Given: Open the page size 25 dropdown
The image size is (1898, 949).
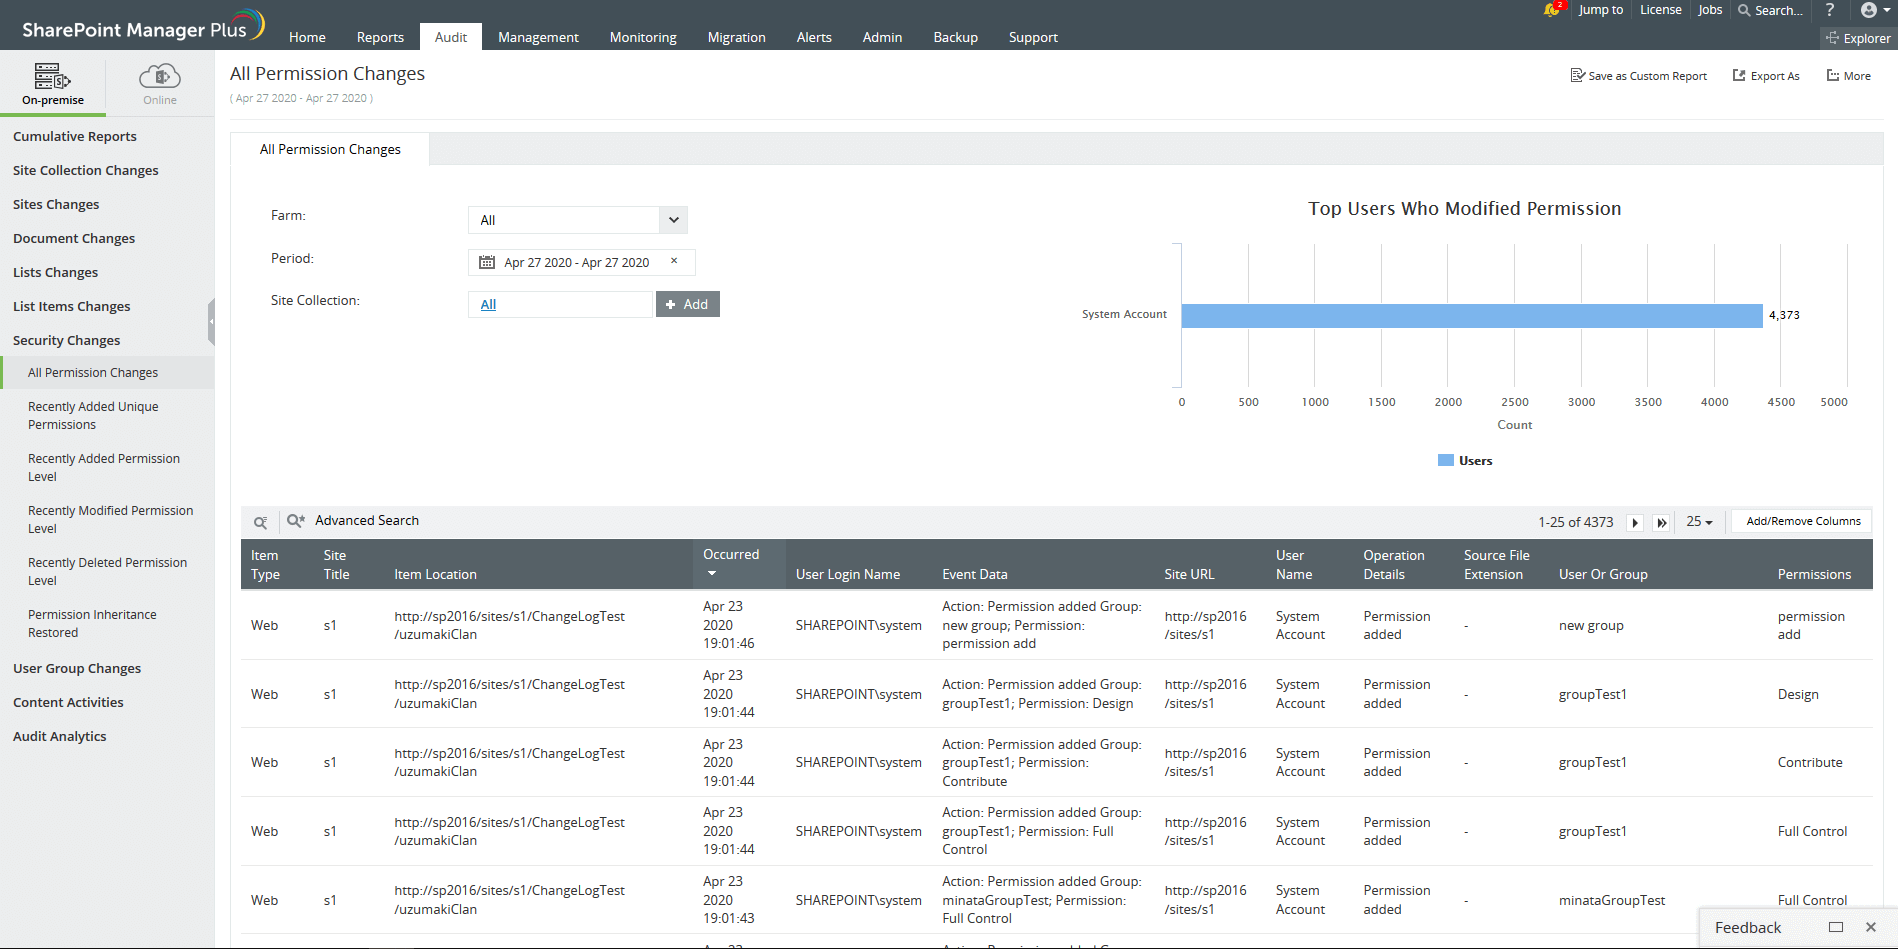Looking at the screenshot, I should [1698, 521].
